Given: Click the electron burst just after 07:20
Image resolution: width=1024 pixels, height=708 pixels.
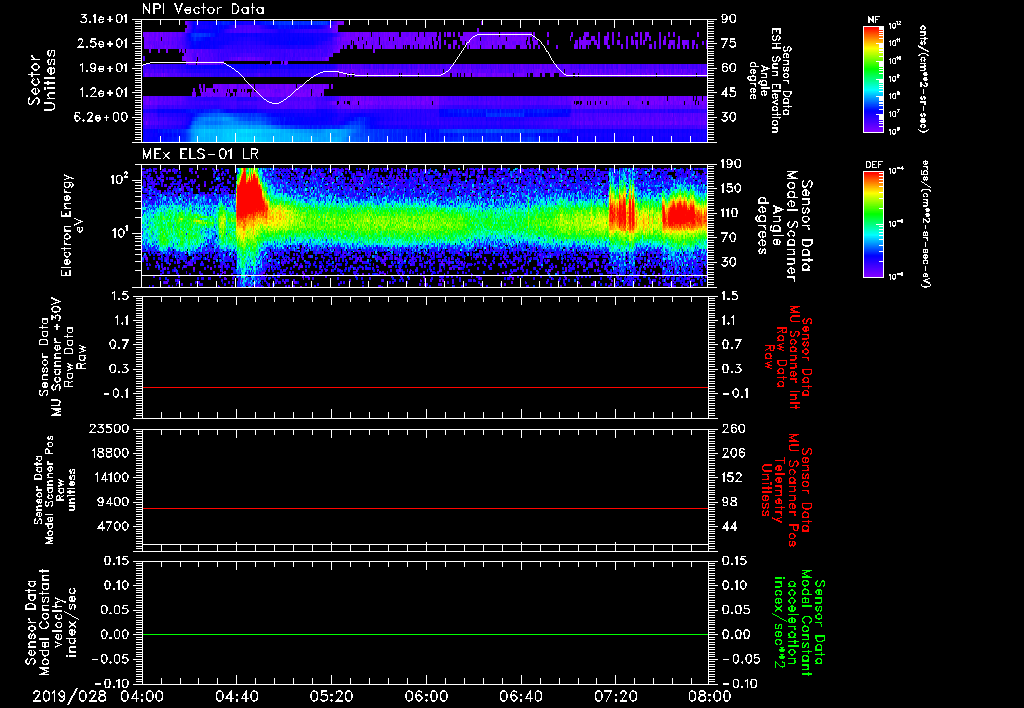Looking at the screenshot, I should [622, 208].
